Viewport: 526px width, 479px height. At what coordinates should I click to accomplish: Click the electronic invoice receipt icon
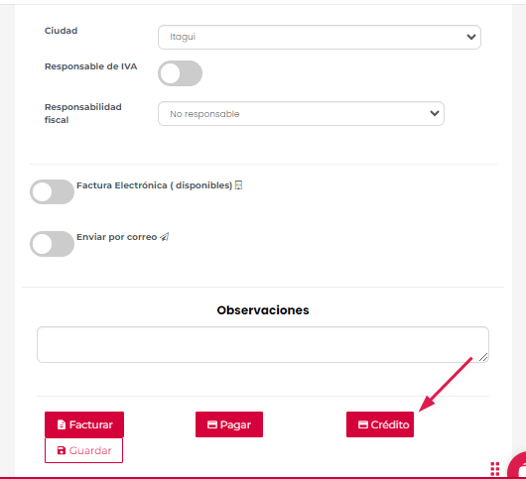pos(238,185)
